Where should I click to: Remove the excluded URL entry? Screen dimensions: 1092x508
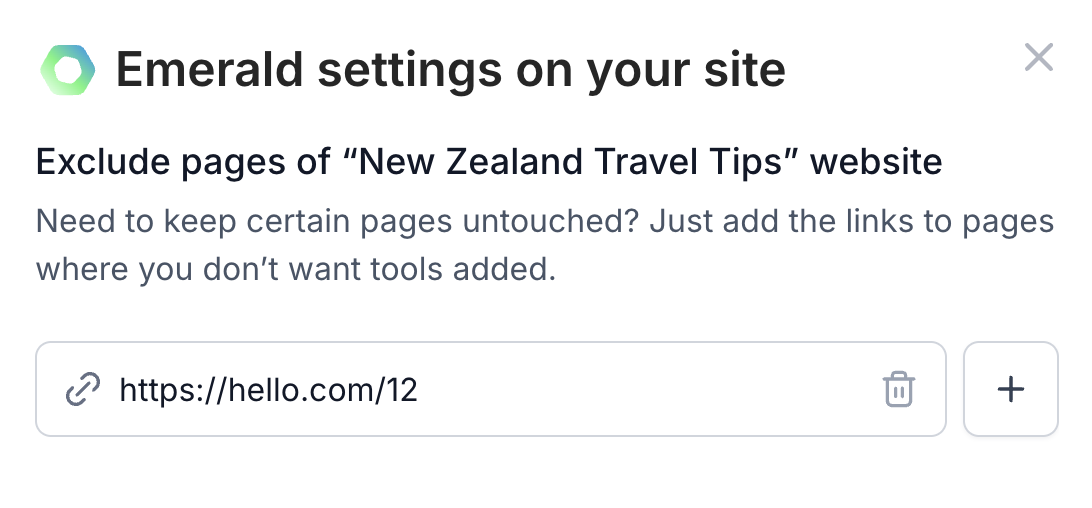pyautogui.click(x=898, y=389)
